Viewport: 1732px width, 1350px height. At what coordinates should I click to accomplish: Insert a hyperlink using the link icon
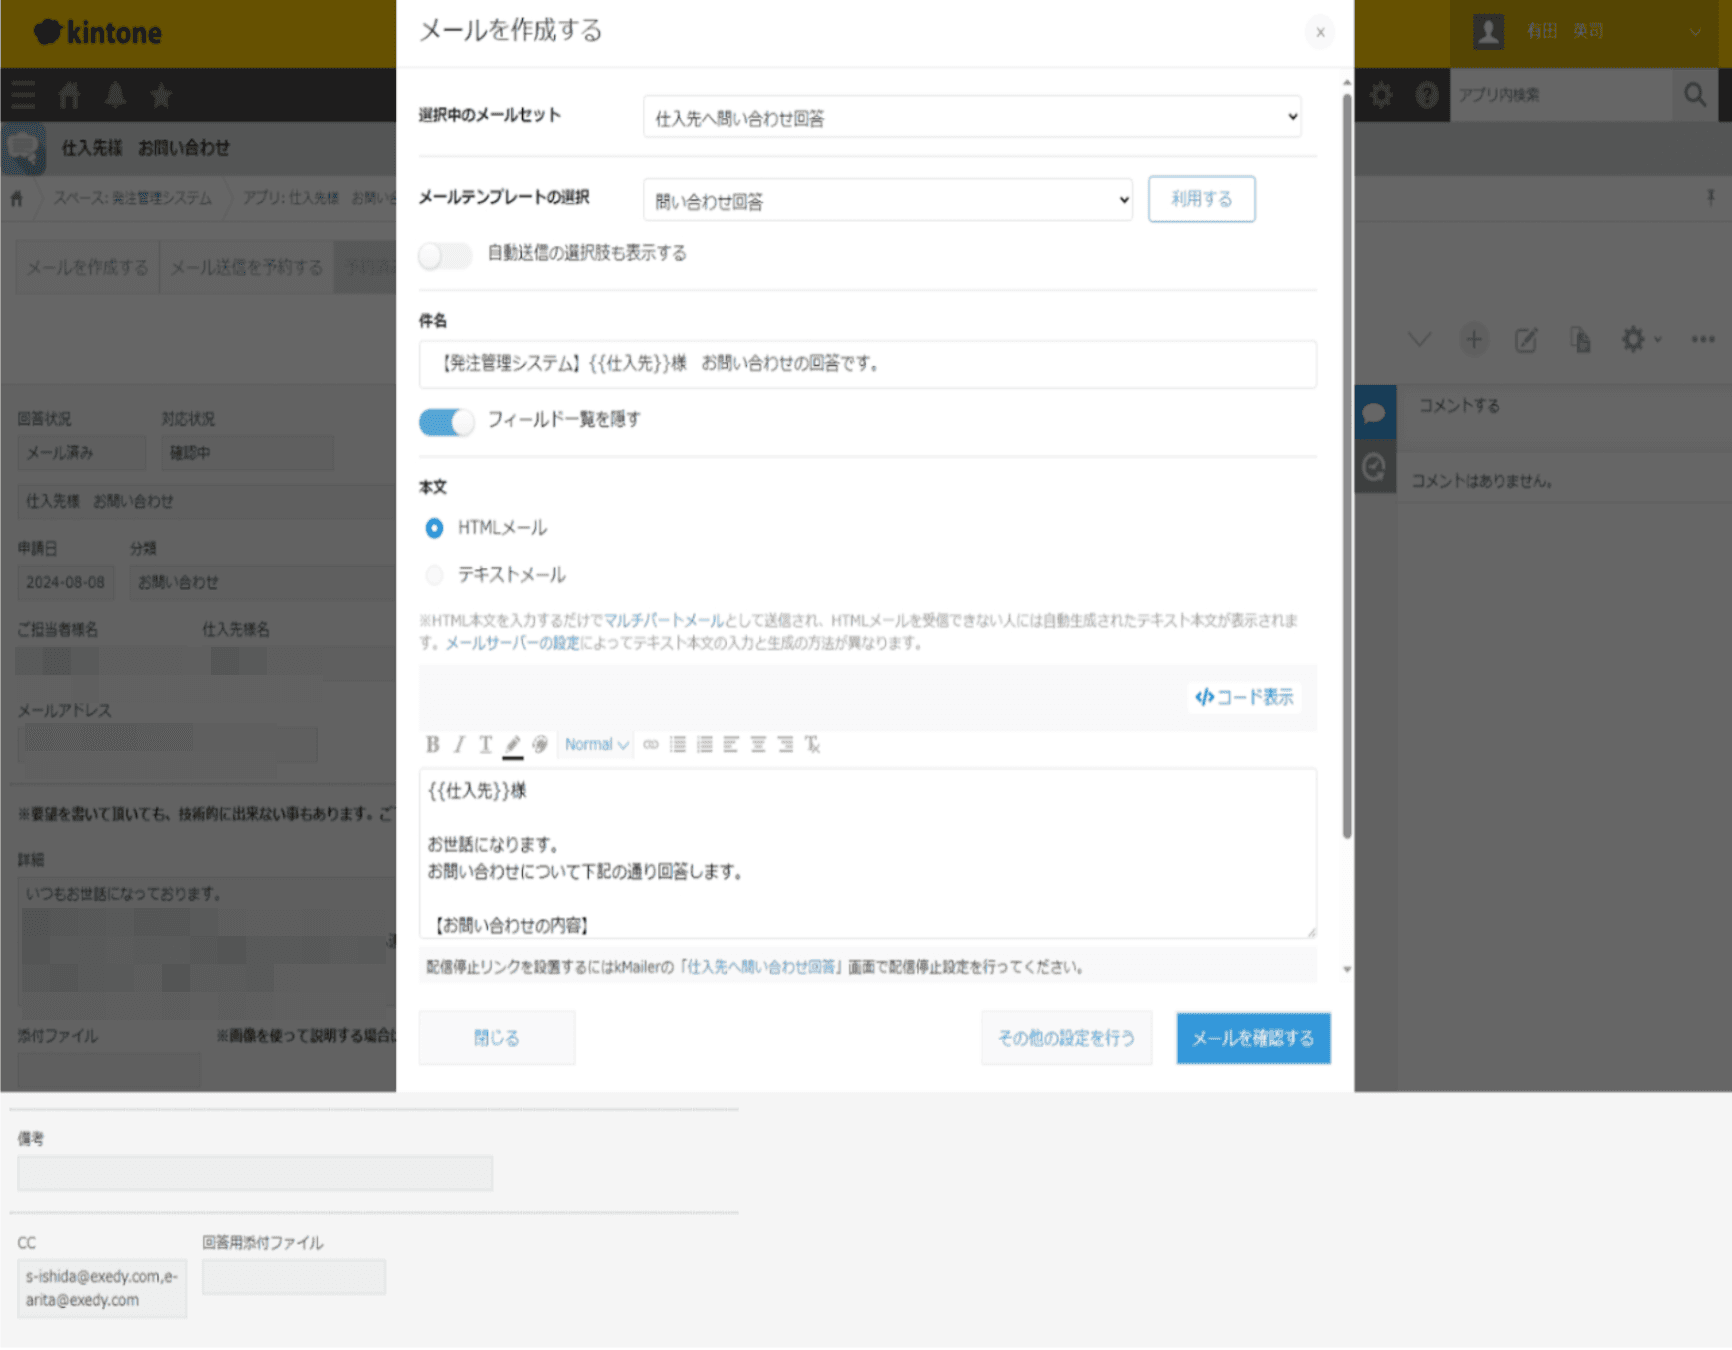tap(651, 744)
